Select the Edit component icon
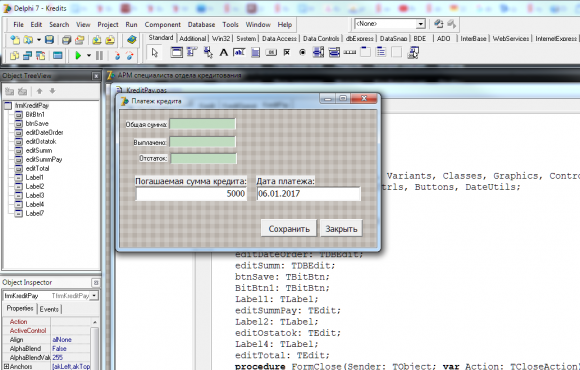The width and height of the screenshot is (580, 370). pyautogui.click(x=239, y=53)
